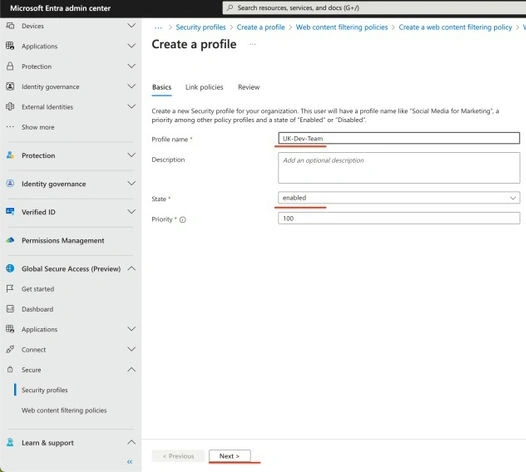The height and width of the screenshot is (472, 526).
Task: Click the Learn & support person icon
Action: click(10, 442)
